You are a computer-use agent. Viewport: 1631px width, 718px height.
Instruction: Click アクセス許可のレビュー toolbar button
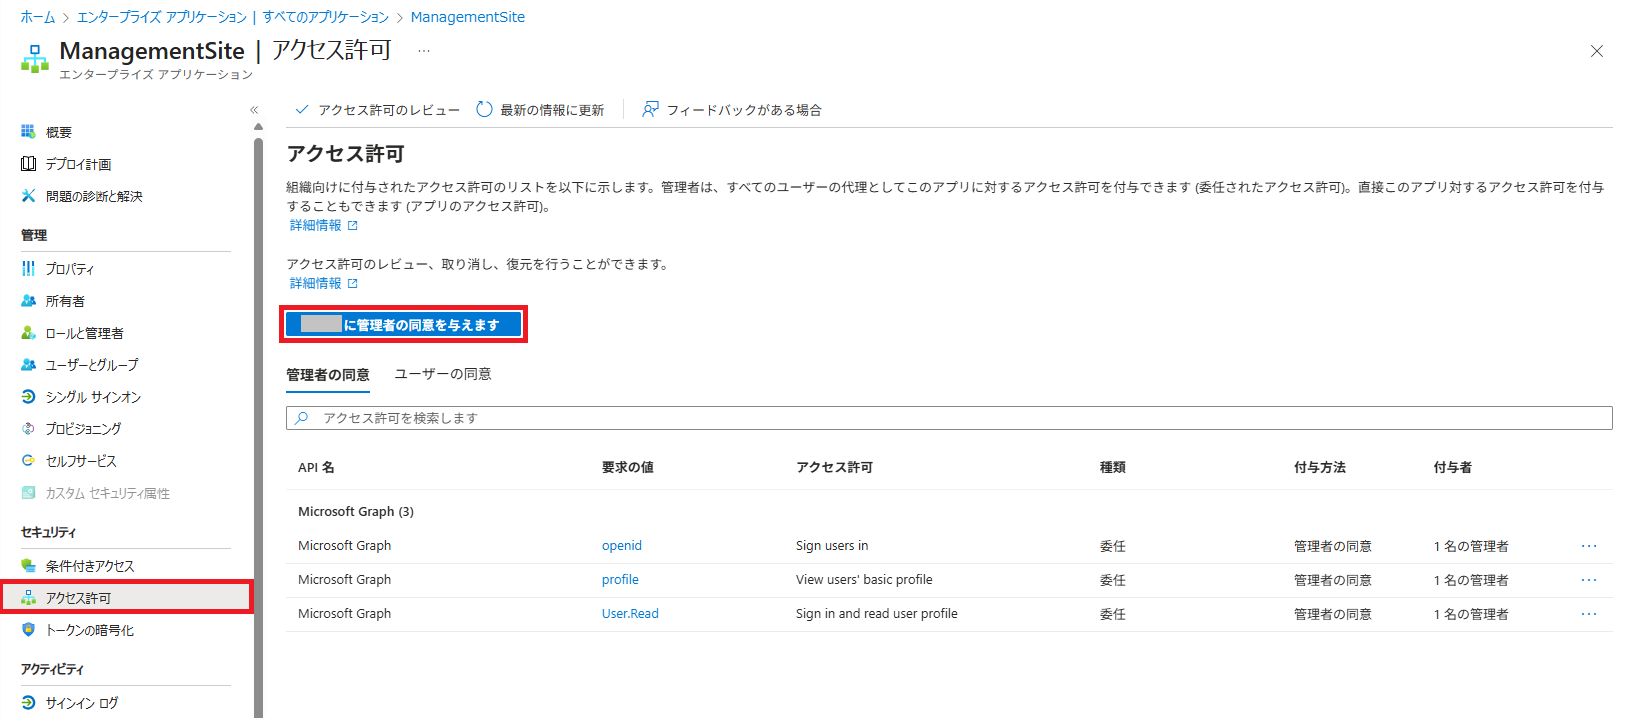click(378, 110)
